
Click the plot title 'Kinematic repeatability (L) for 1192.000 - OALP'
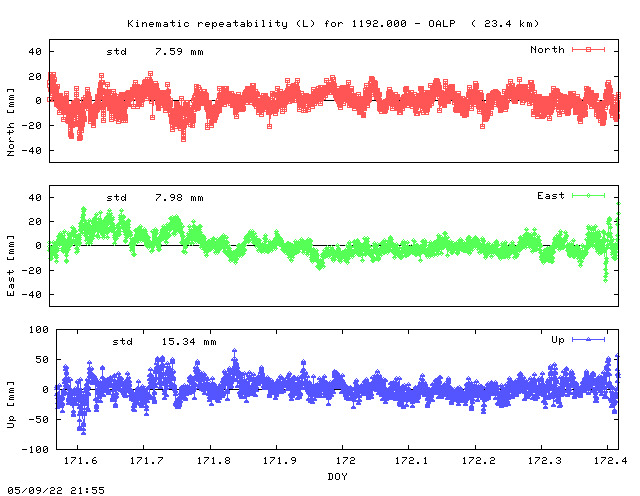tap(291, 24)
